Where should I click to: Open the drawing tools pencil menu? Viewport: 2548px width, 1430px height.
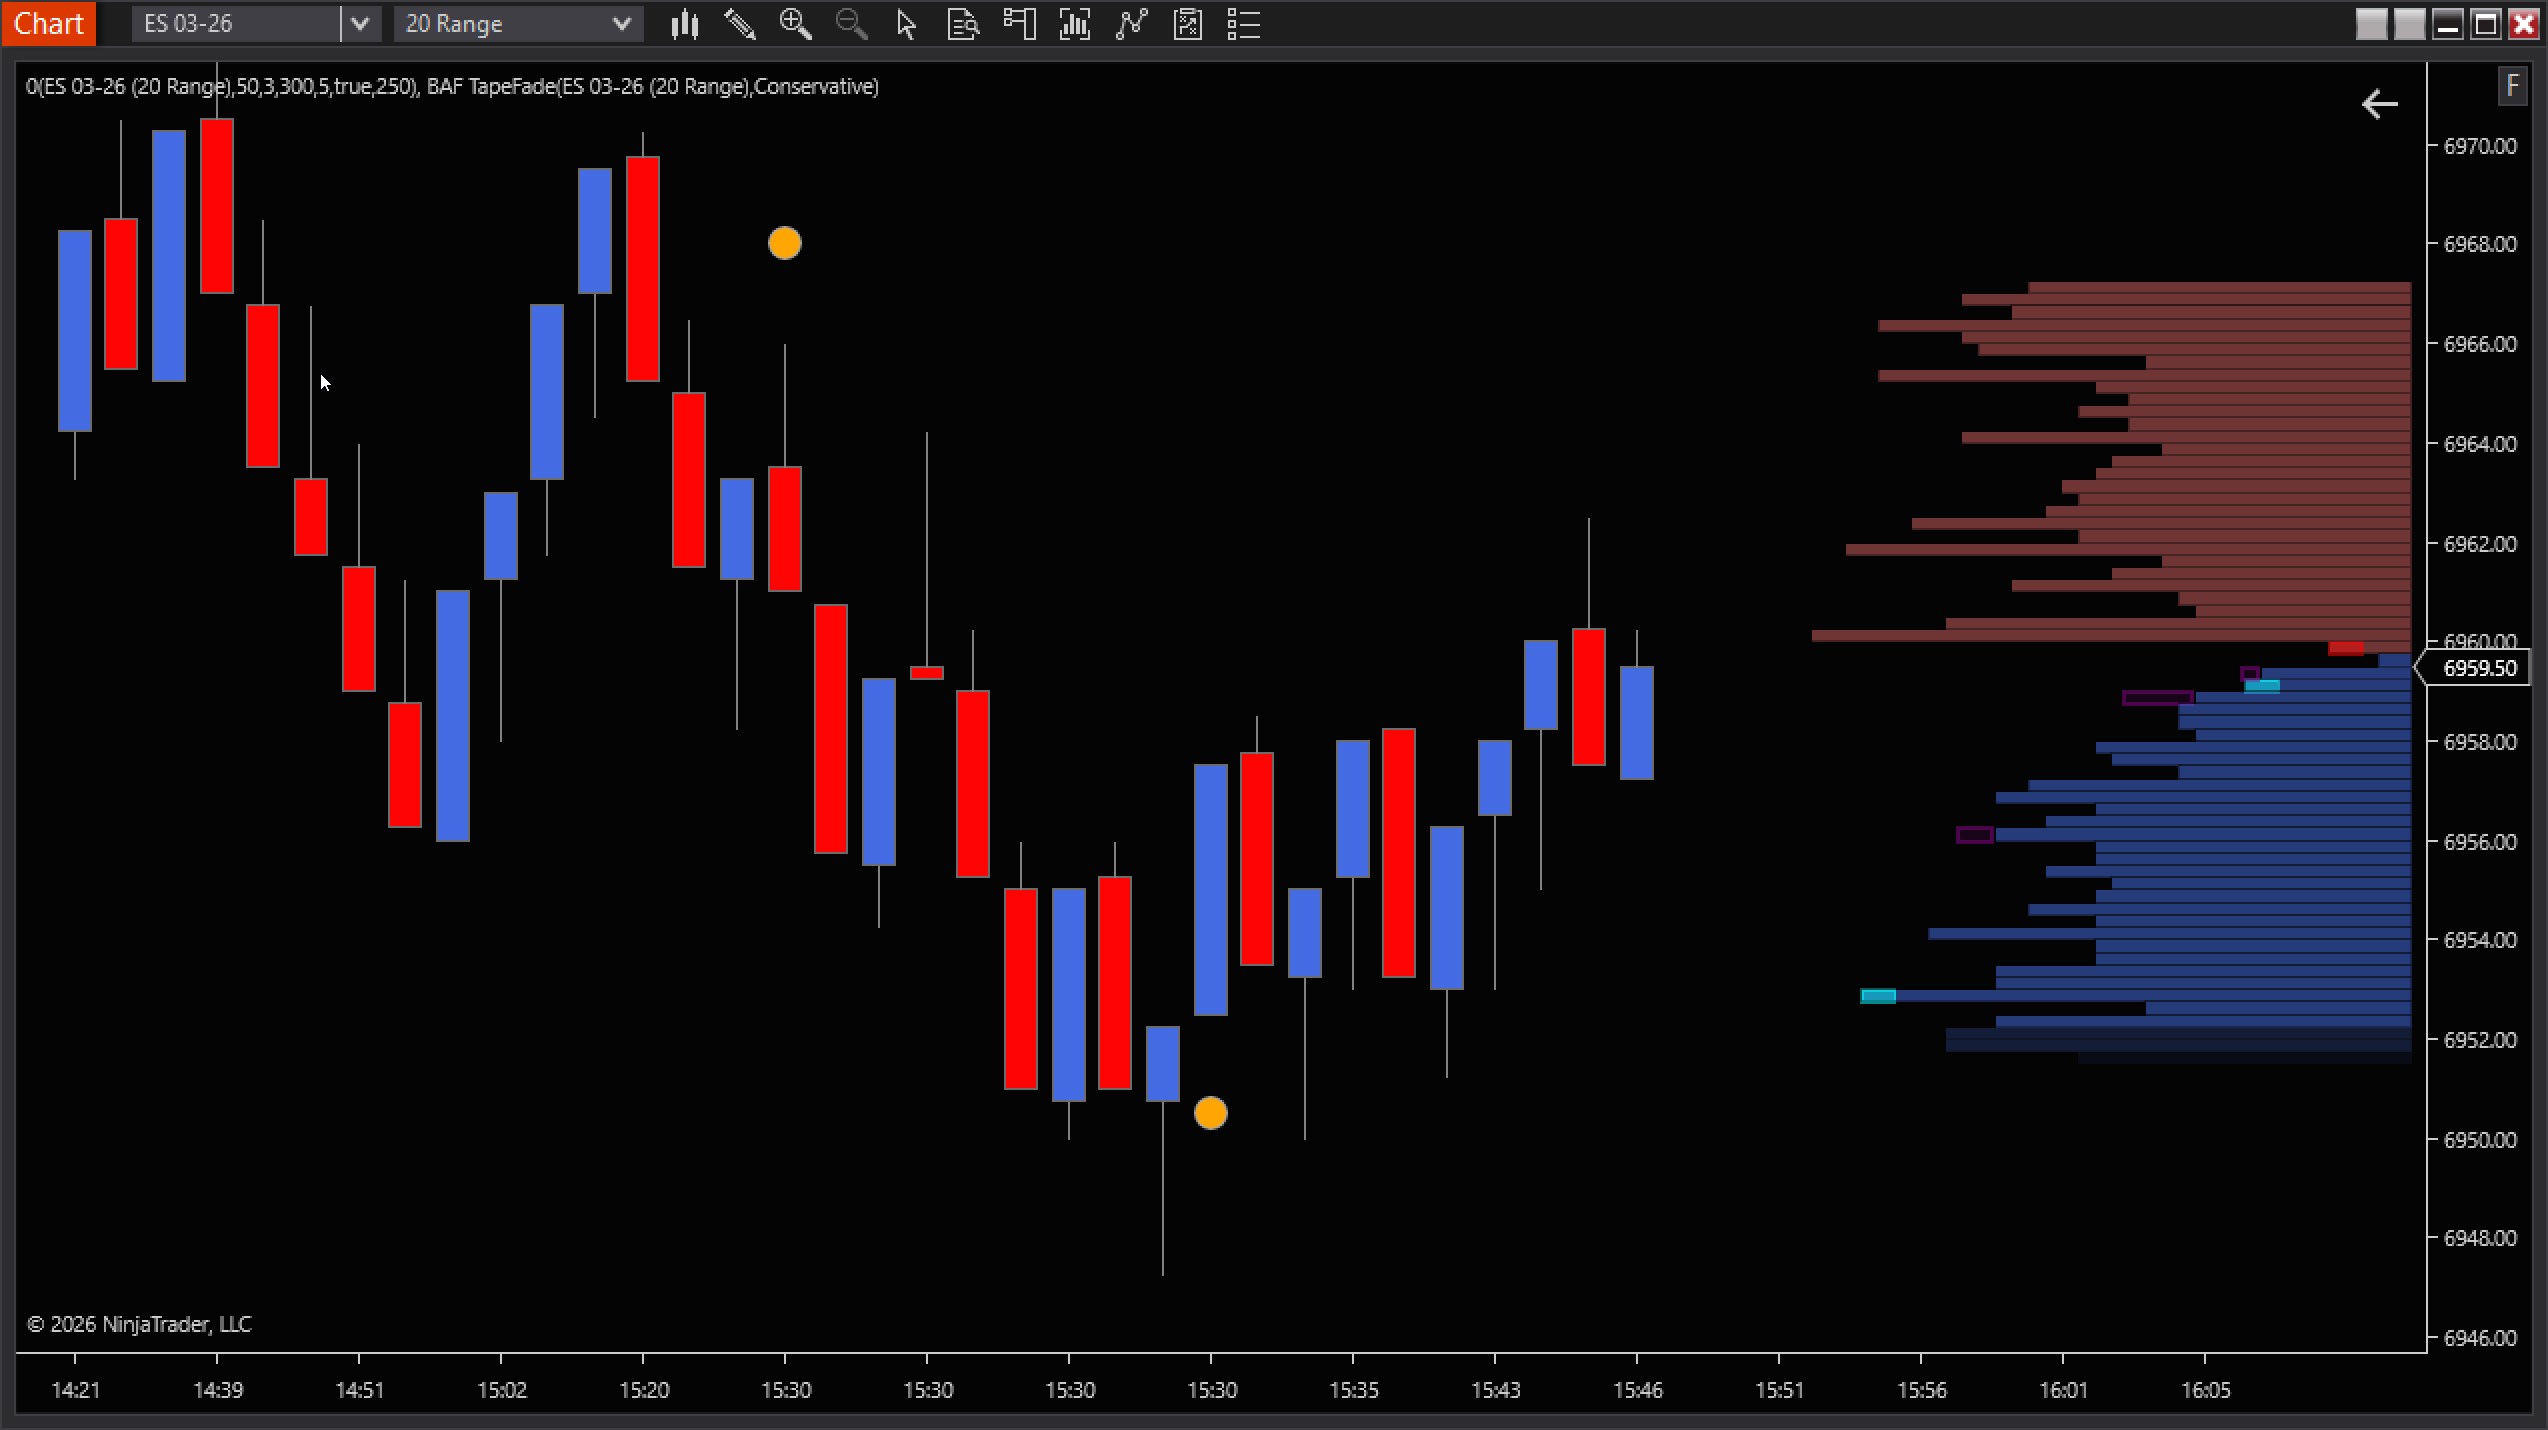pos(740,24)
